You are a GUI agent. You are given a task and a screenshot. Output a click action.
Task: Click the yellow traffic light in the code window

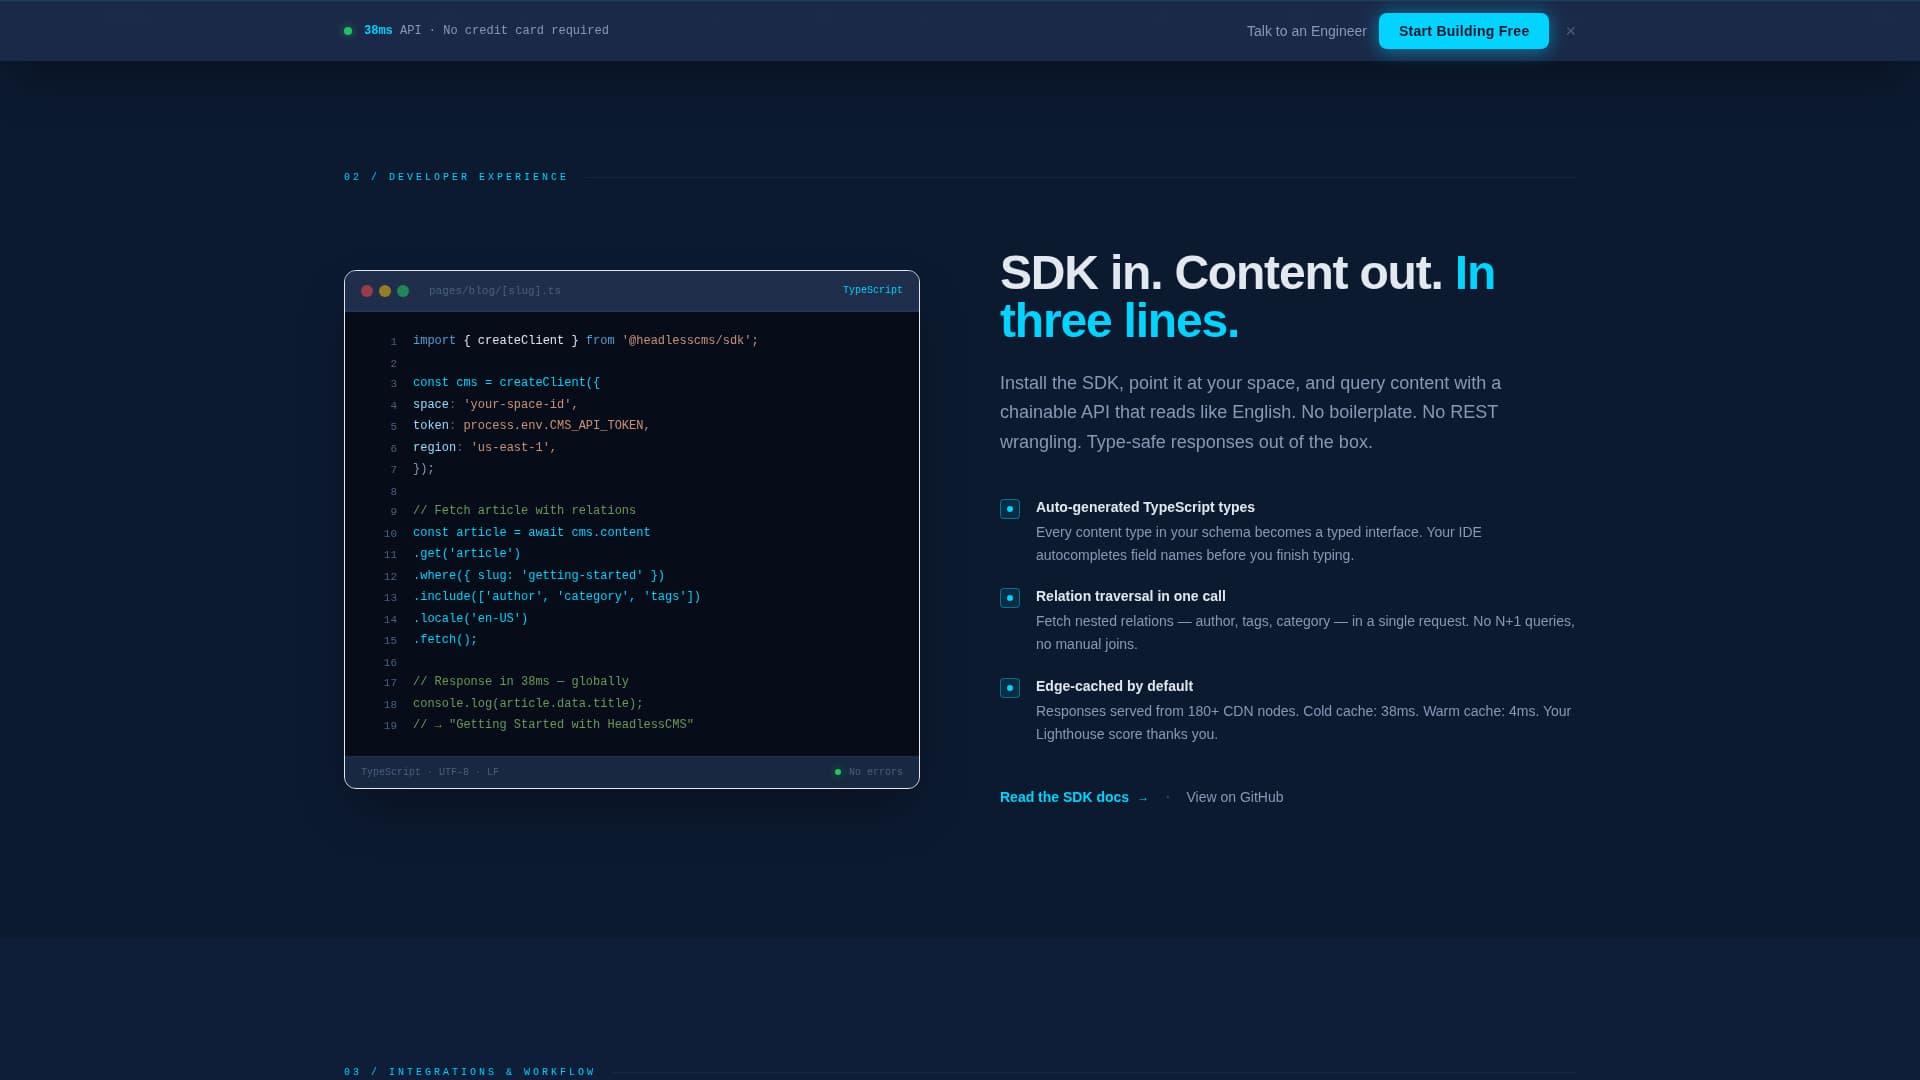tap(384, 291)
